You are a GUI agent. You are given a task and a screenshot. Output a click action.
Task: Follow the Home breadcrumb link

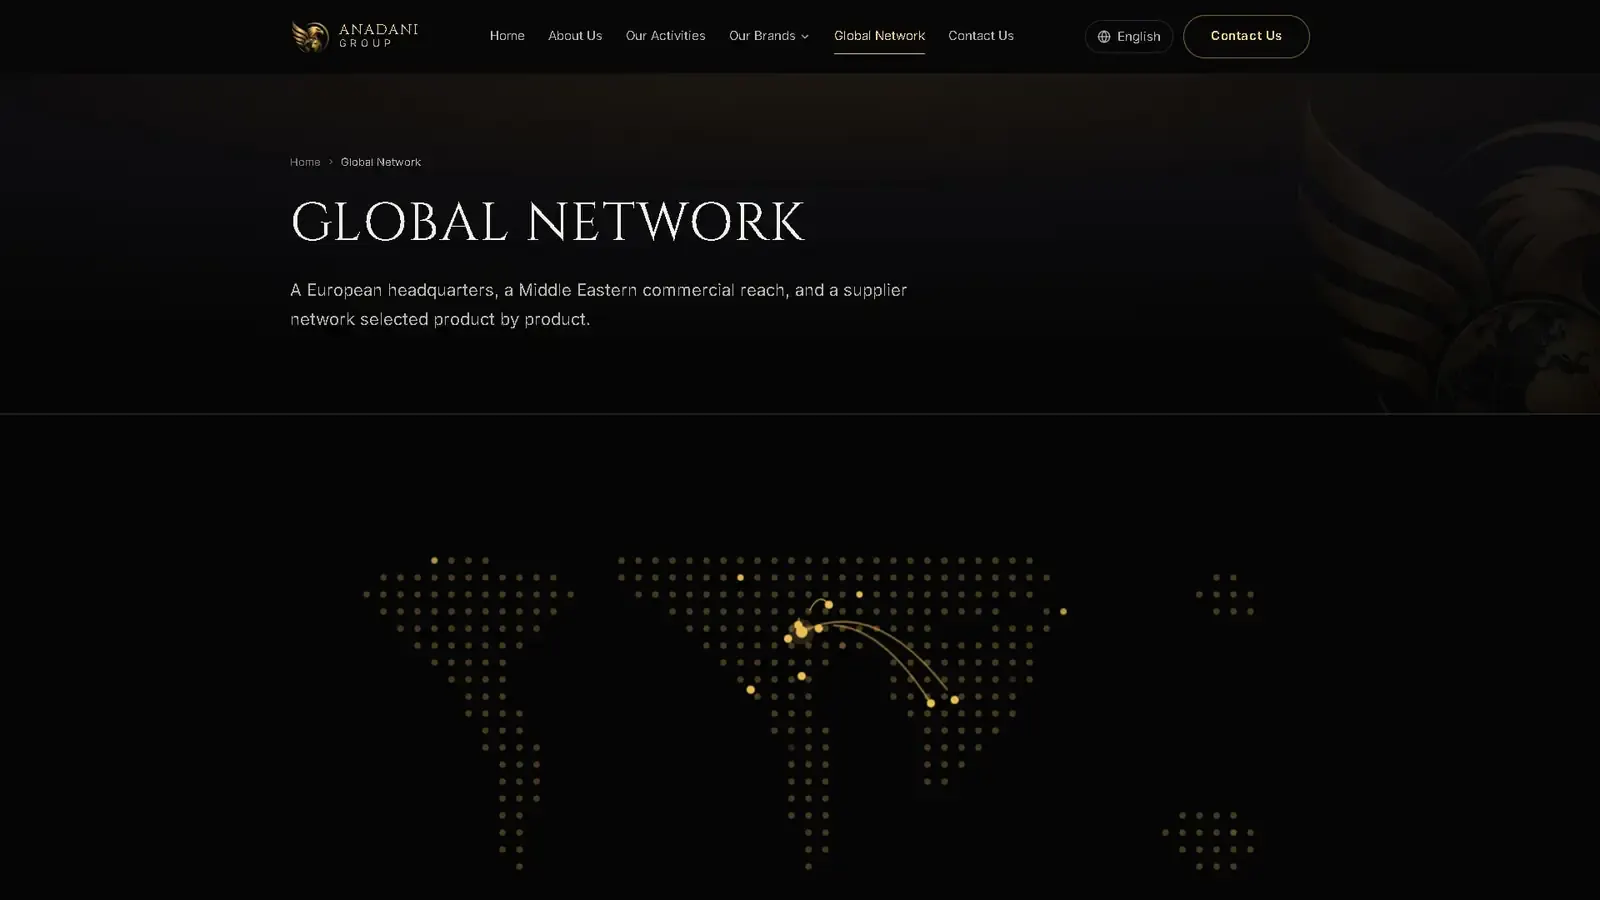coord(305,162)
